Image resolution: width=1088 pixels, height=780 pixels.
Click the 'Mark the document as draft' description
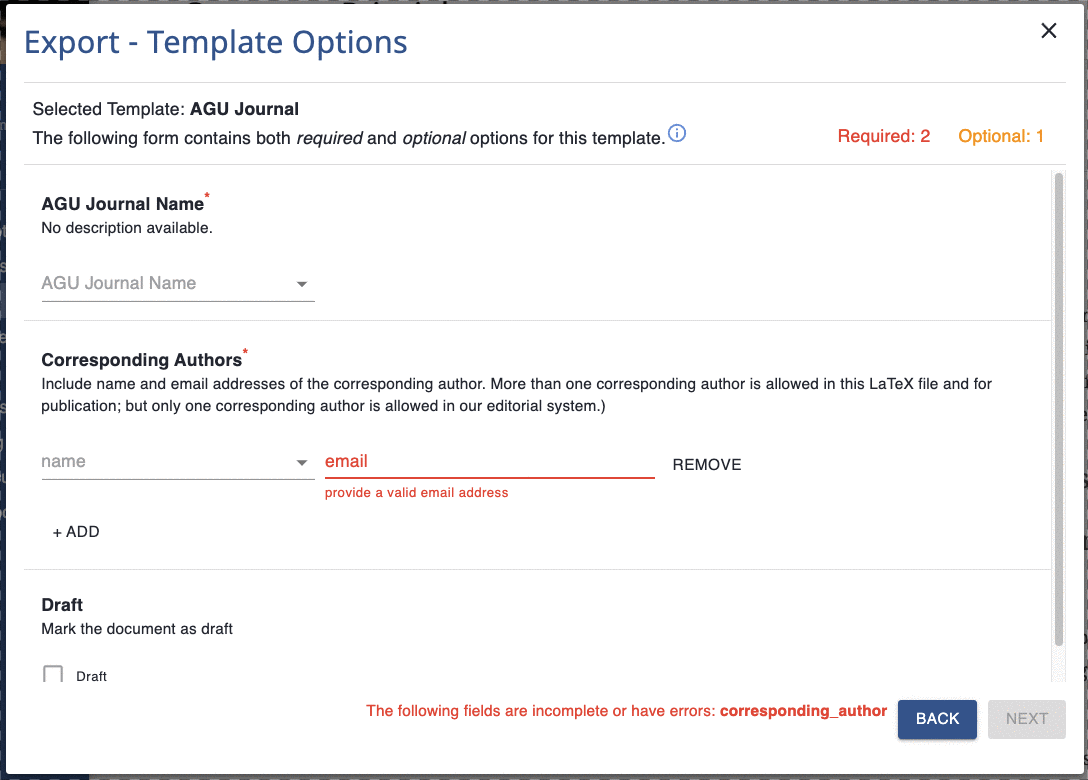tap(137, 629)
